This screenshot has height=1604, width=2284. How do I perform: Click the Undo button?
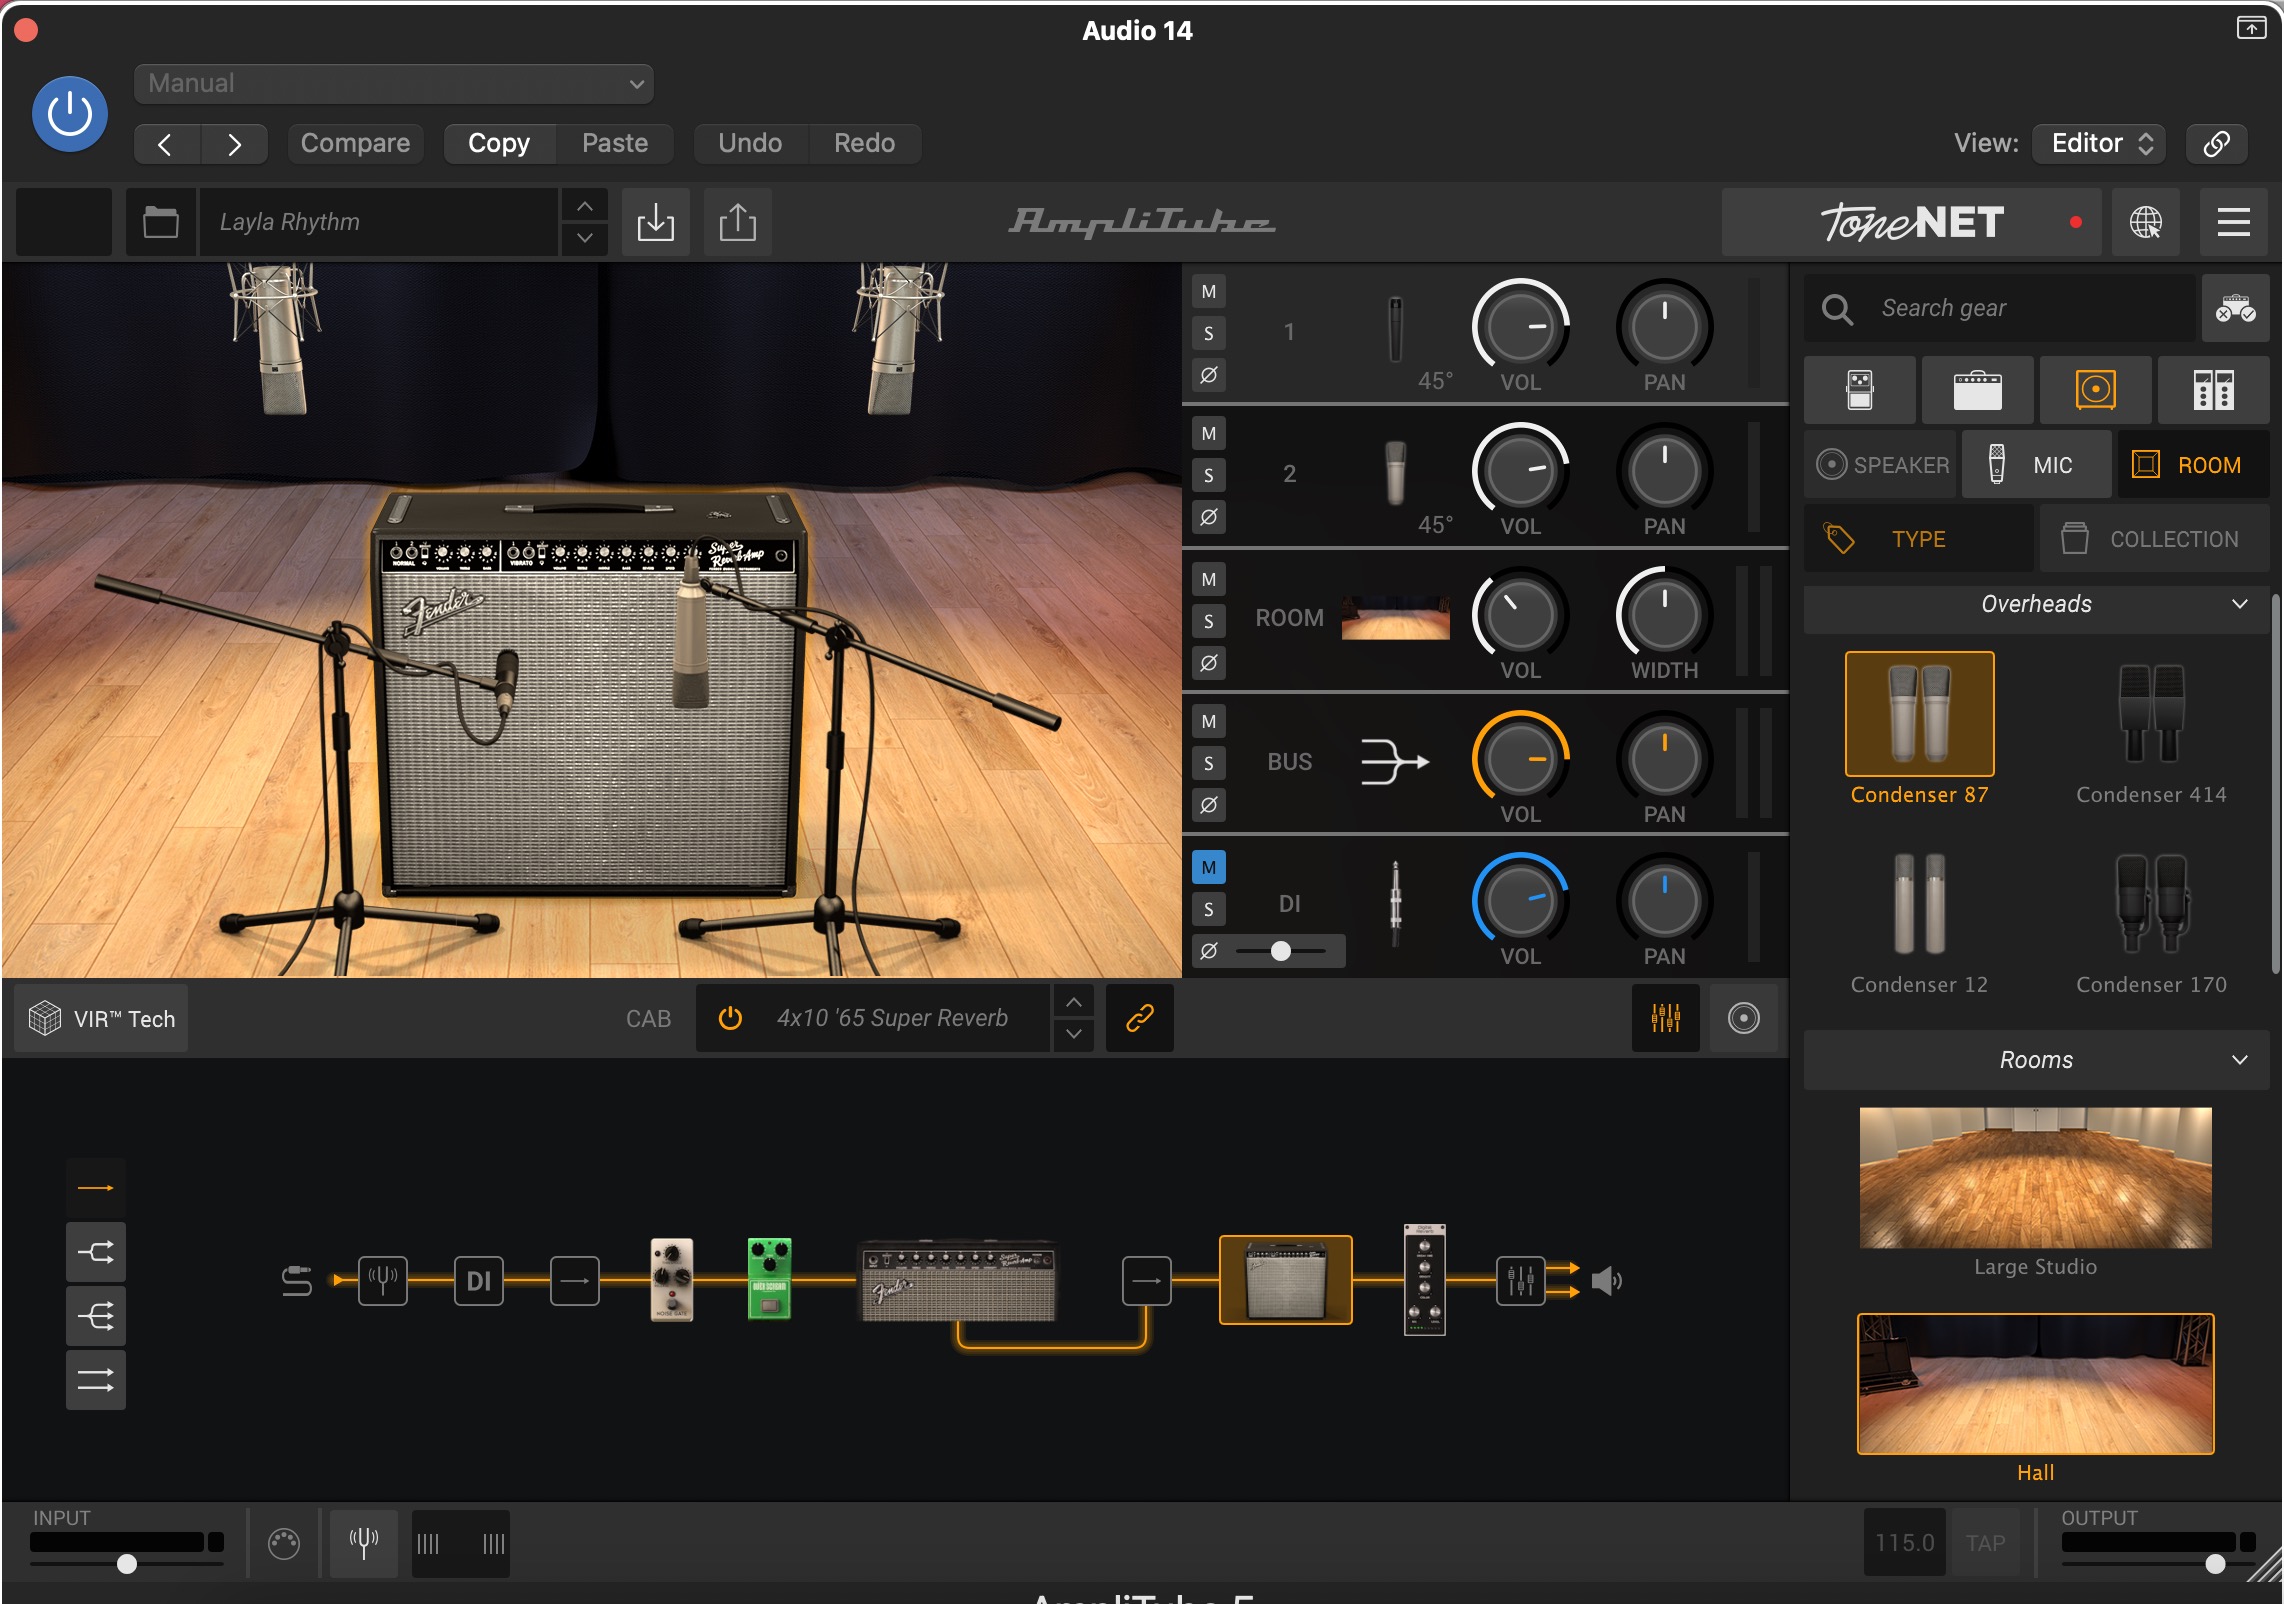click(x=750, y=143)
